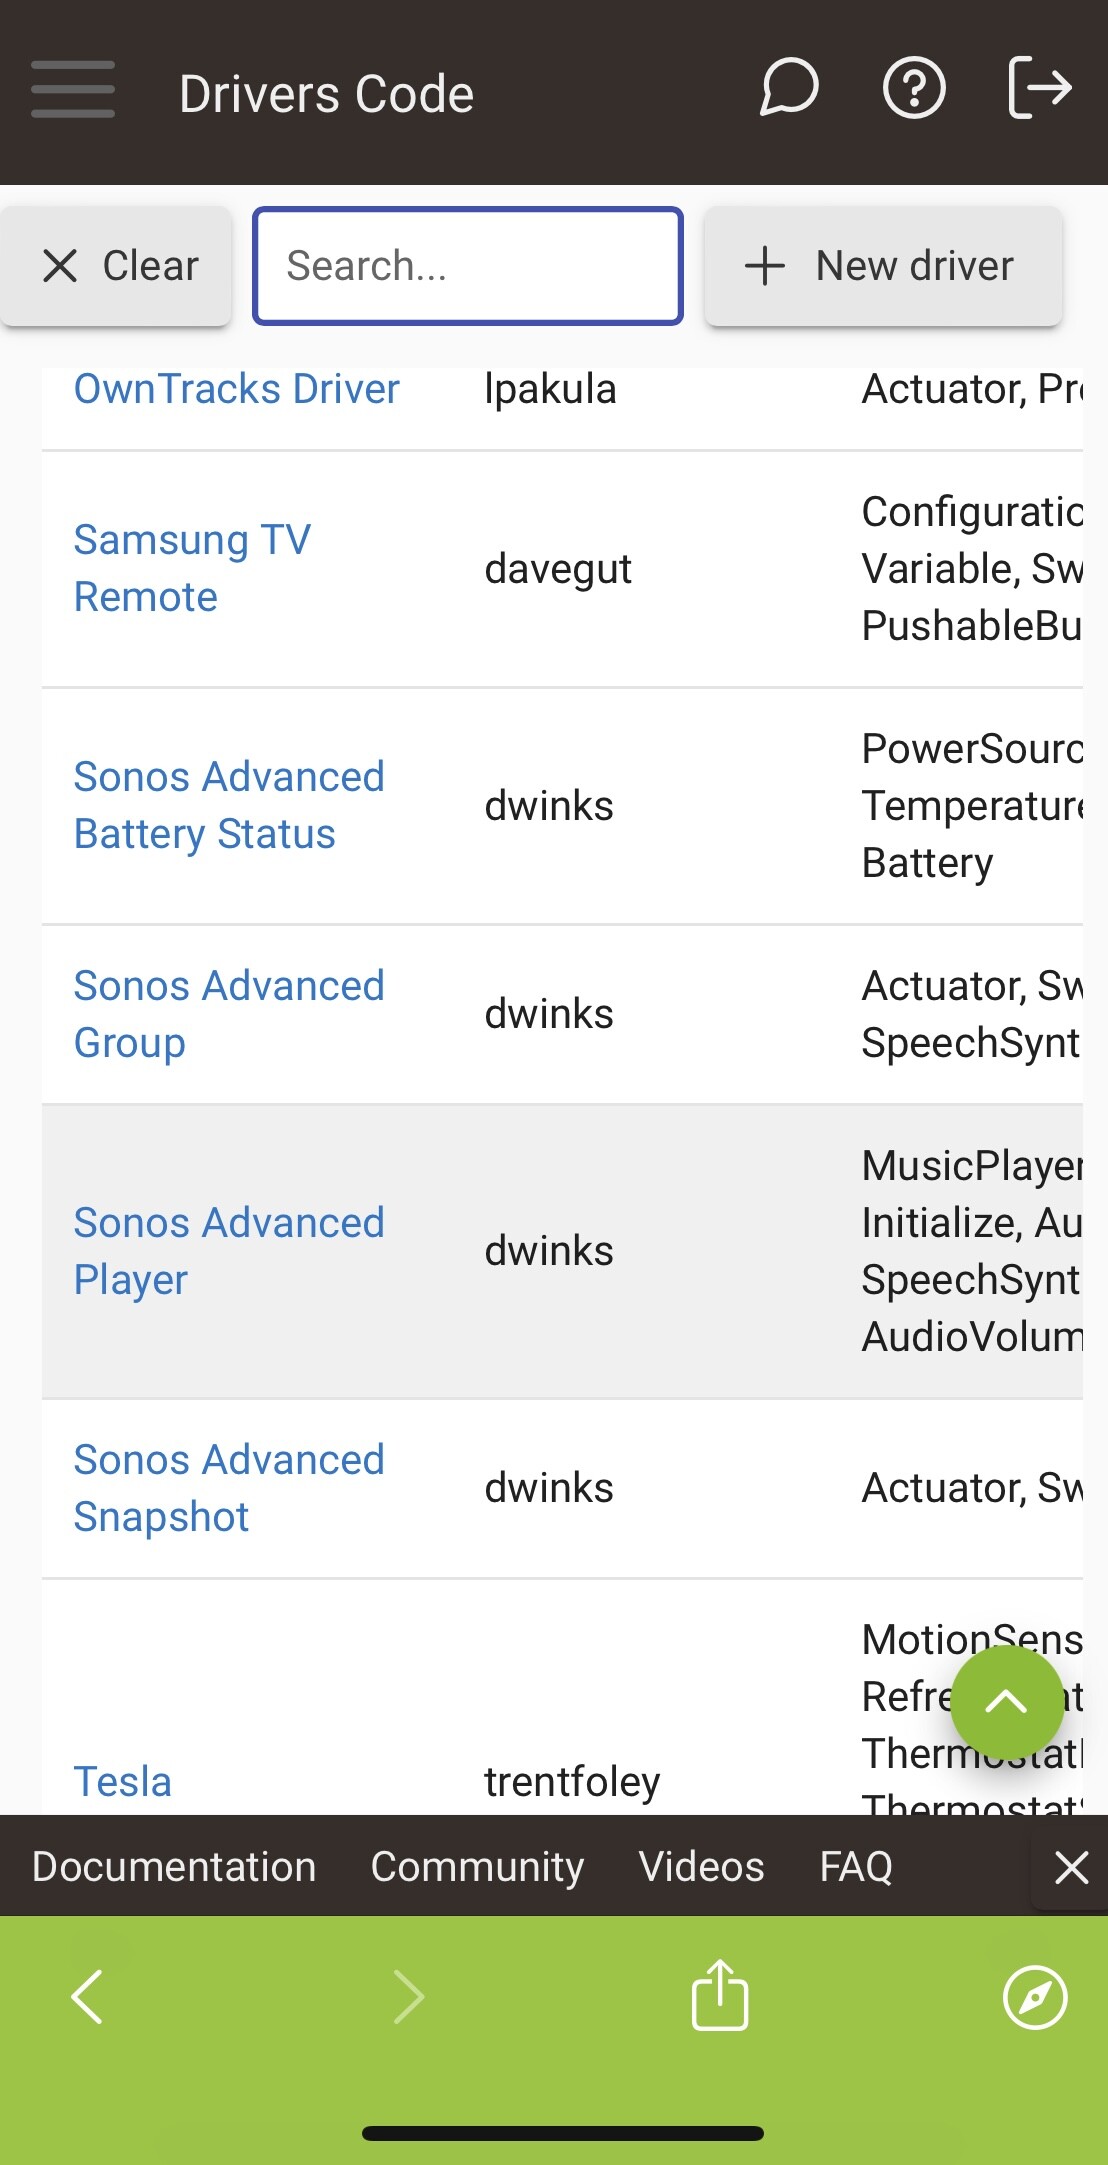Open the Videos footer link
Image resolution: width=1108 pixels, height=2165 pixels.
[x=701, y=1867]
